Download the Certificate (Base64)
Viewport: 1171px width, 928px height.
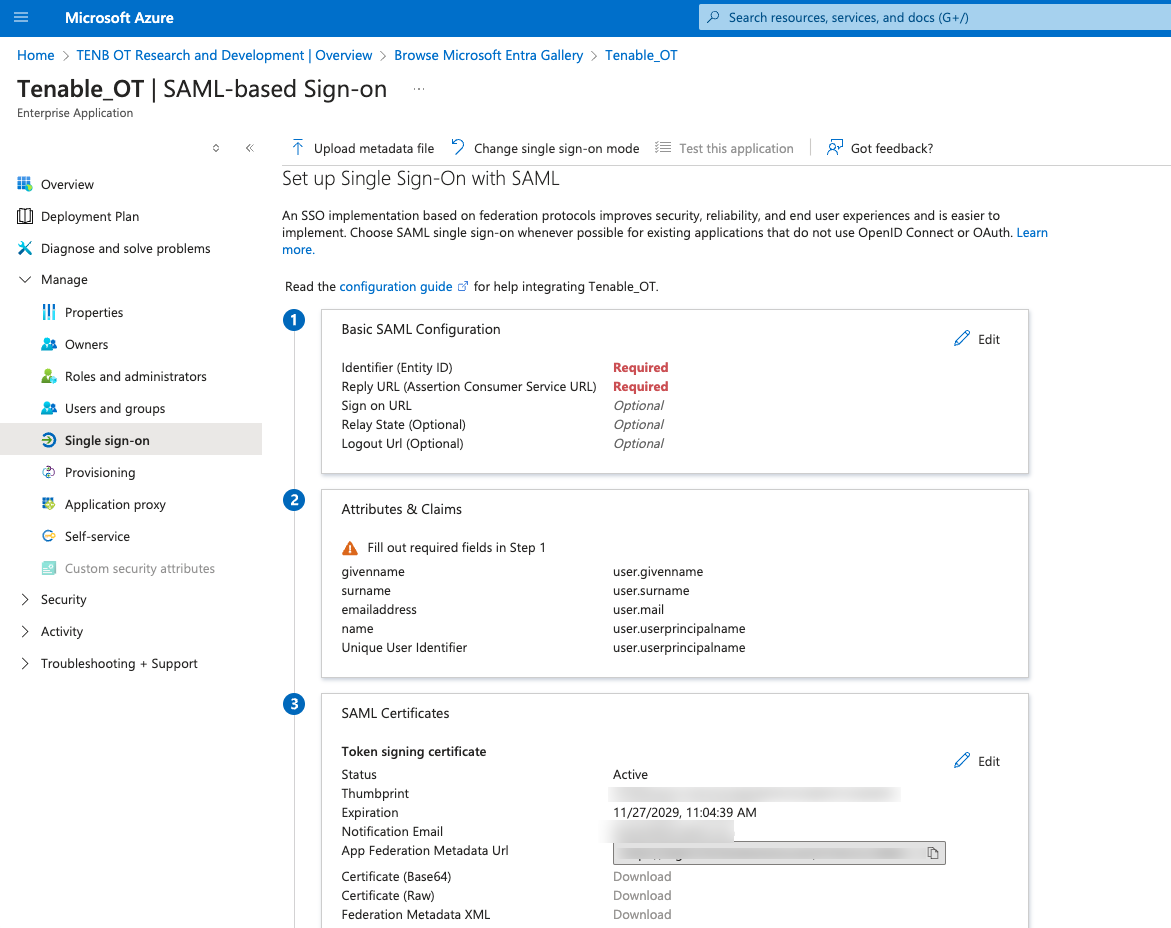(x=642, y=877)
